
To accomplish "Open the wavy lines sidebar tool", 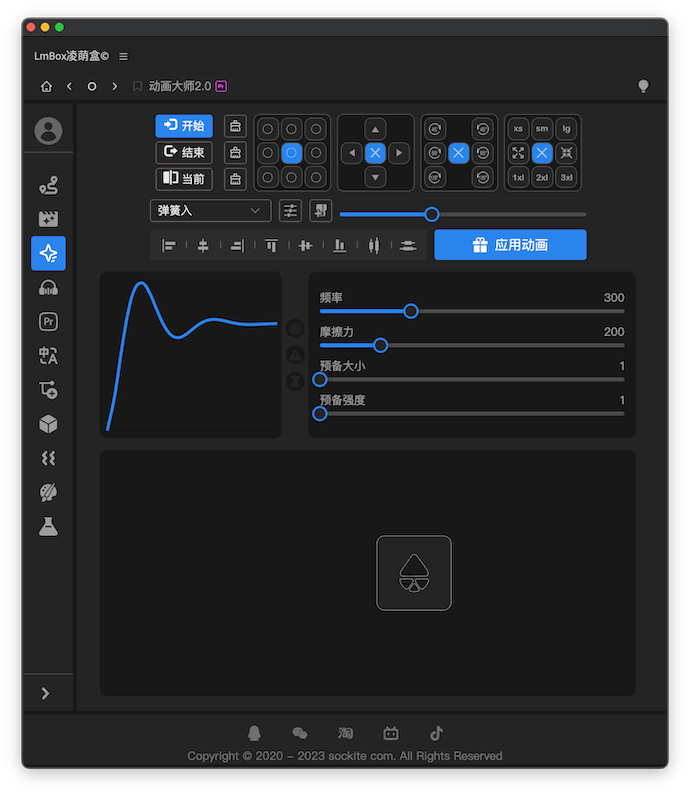I will coord(48,458).
